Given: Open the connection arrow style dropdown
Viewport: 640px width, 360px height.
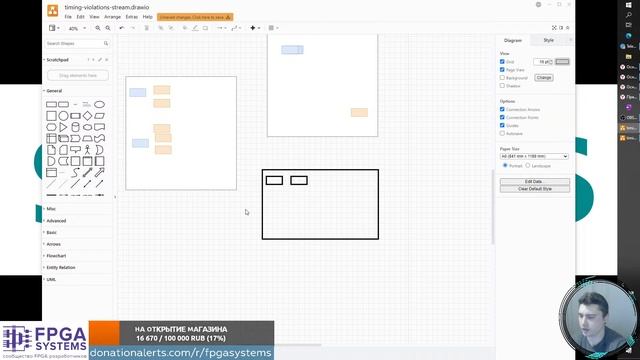Looking at the screenshot, I should (x=222, y=28).
